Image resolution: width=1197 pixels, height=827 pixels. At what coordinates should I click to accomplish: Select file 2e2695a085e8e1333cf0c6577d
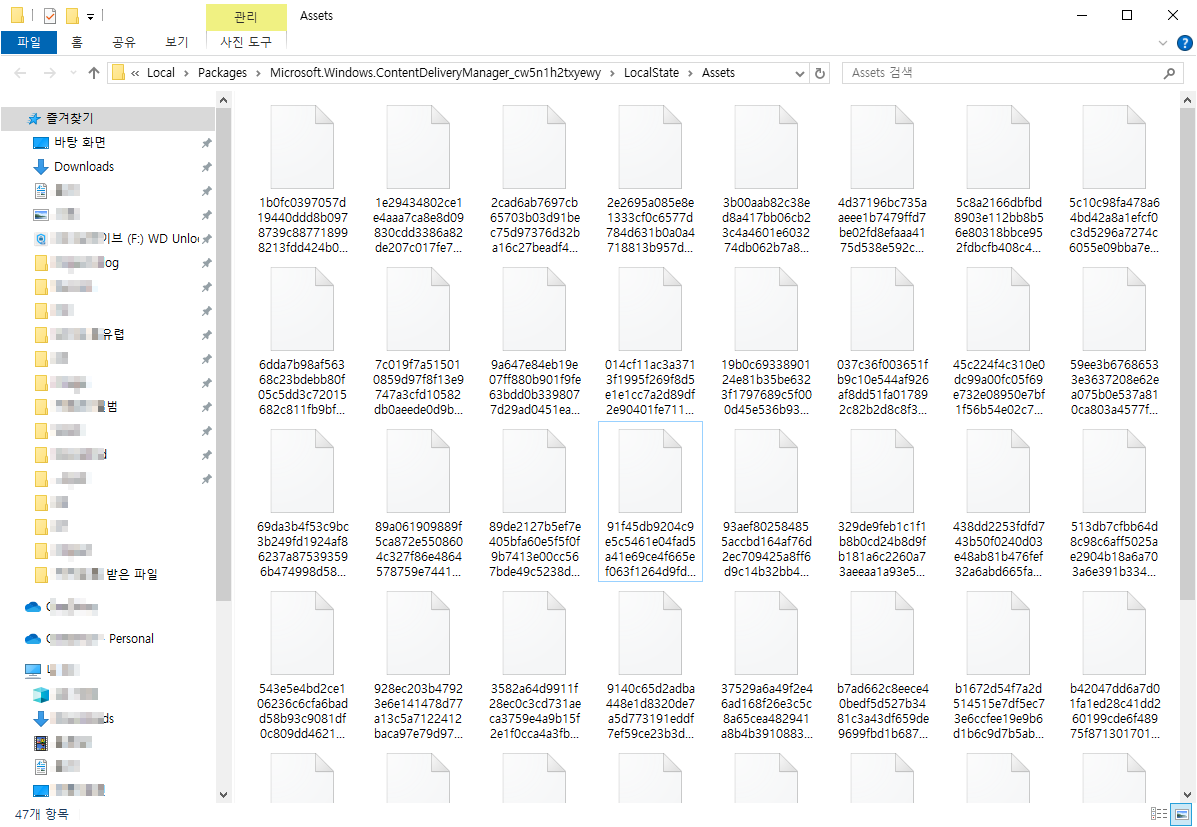650,179
